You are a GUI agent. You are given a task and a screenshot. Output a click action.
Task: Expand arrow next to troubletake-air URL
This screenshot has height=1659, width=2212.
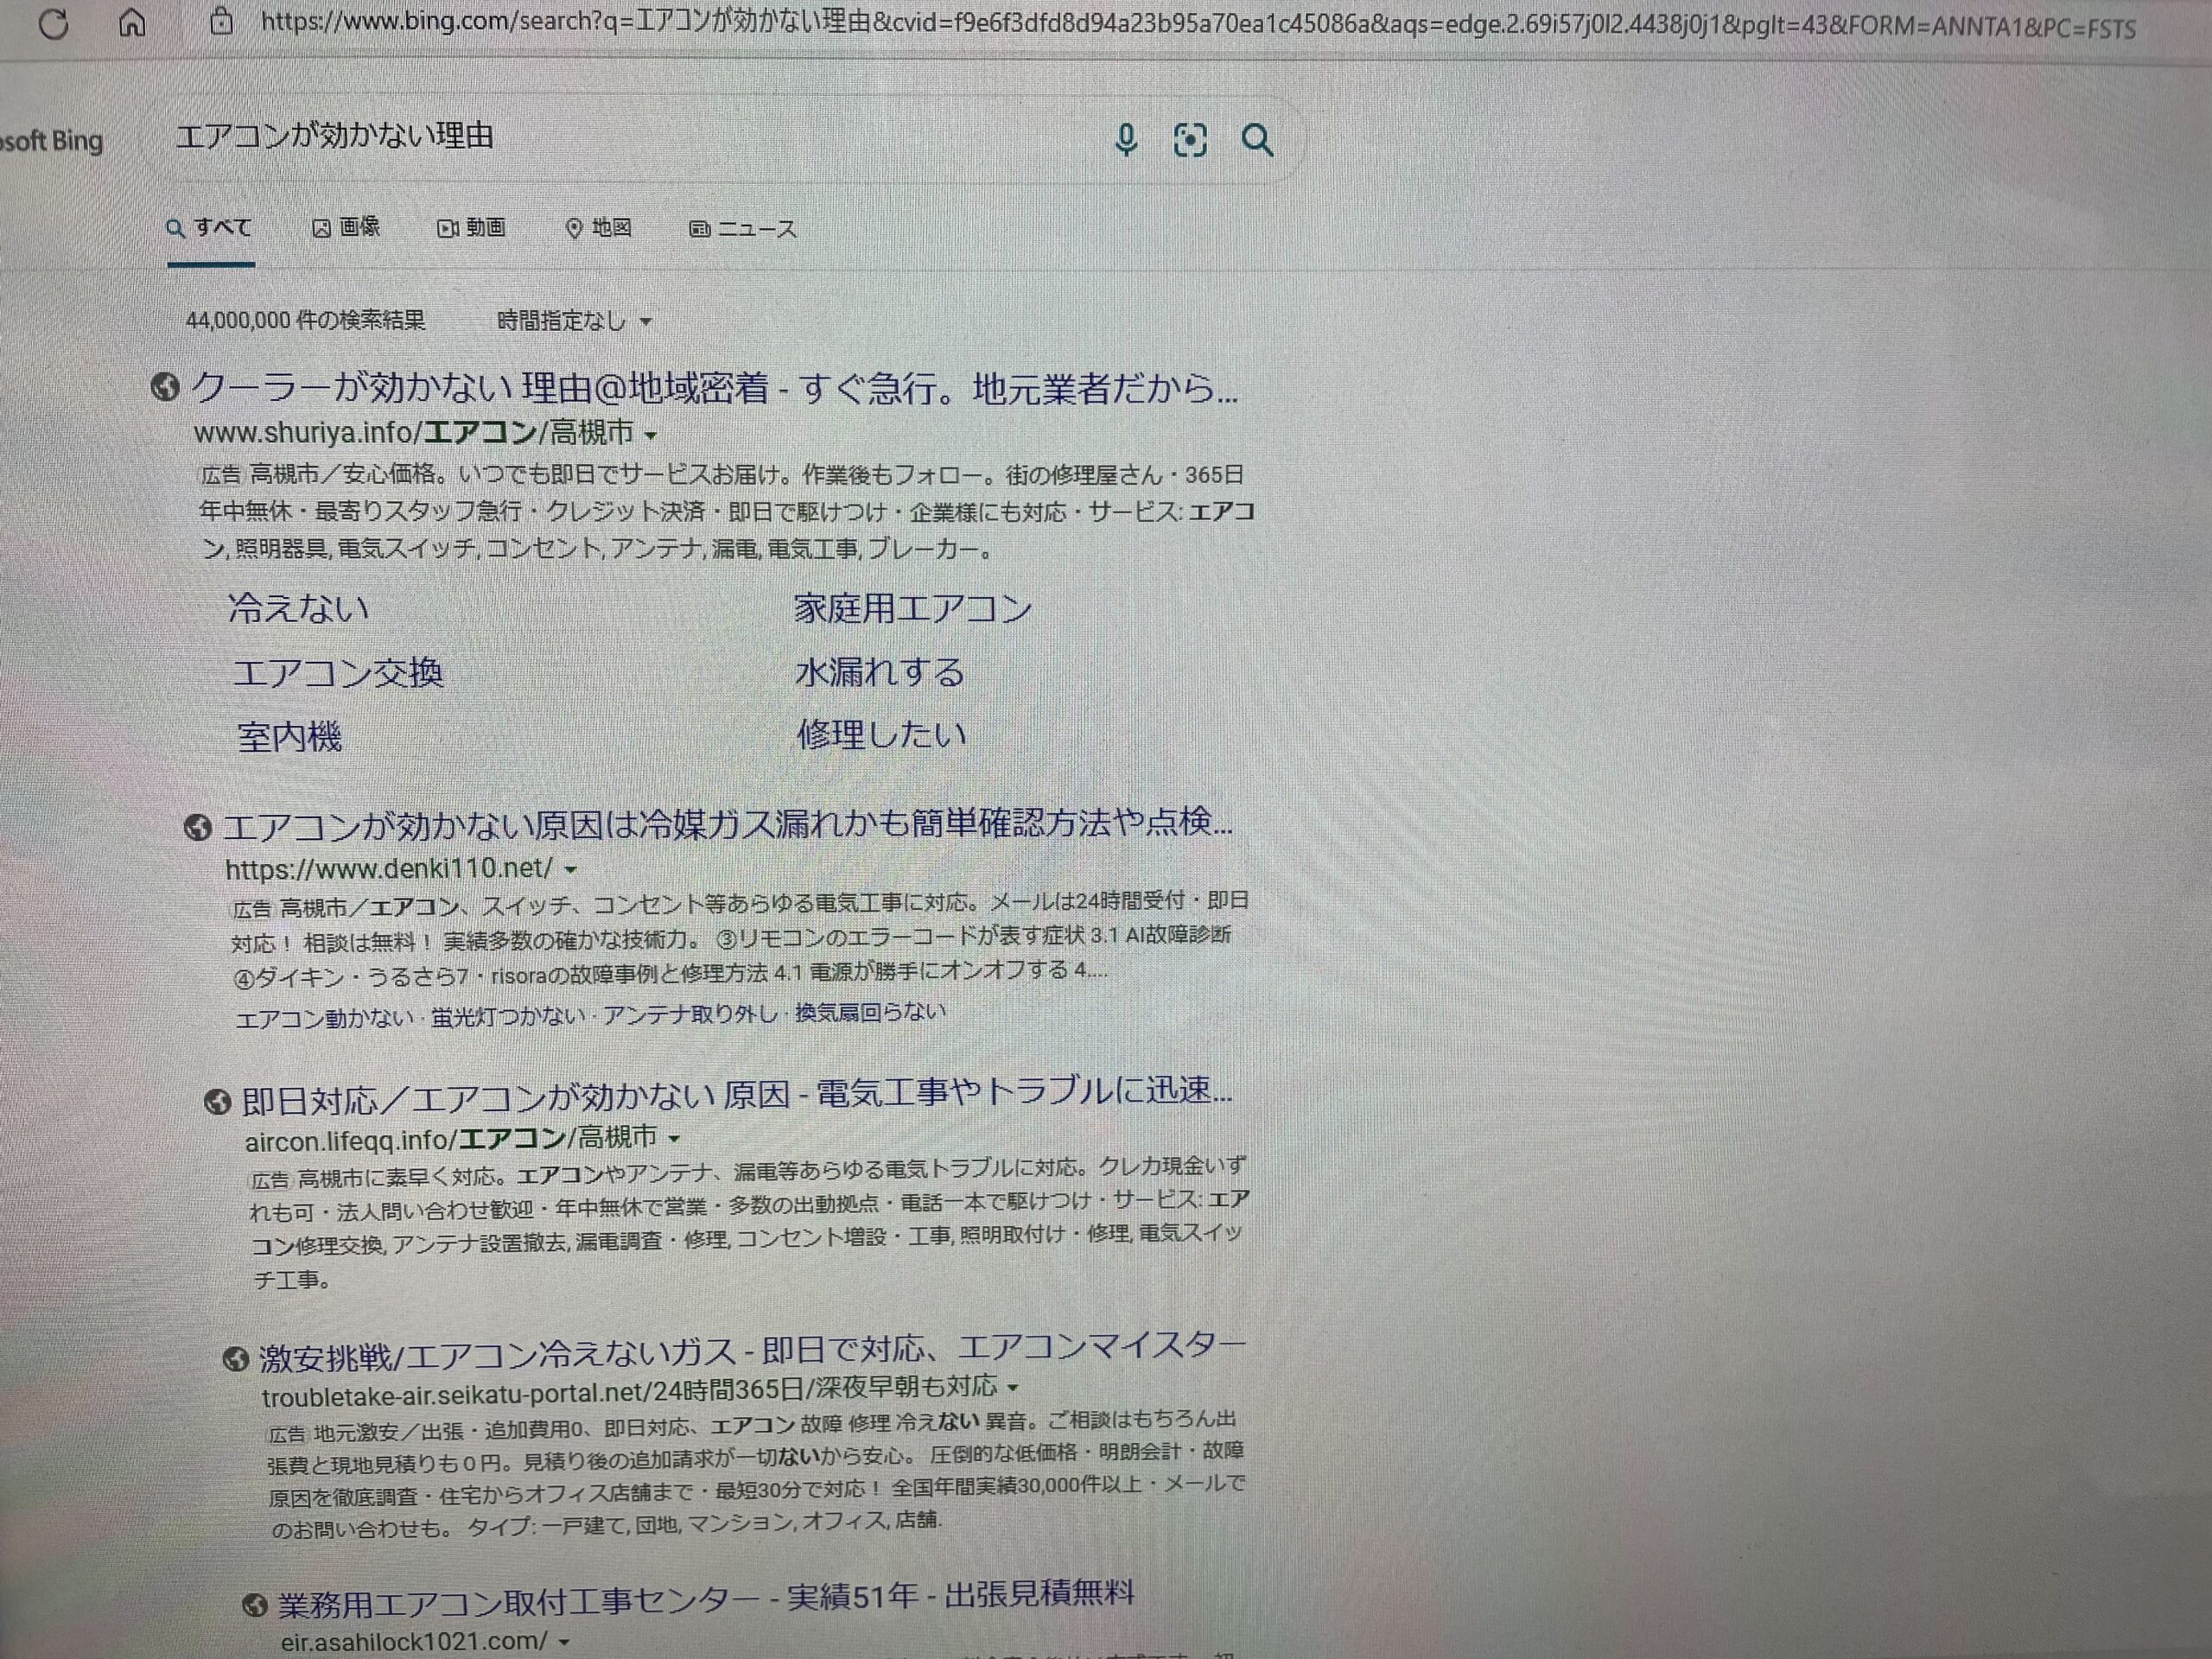point(1014,1388)
